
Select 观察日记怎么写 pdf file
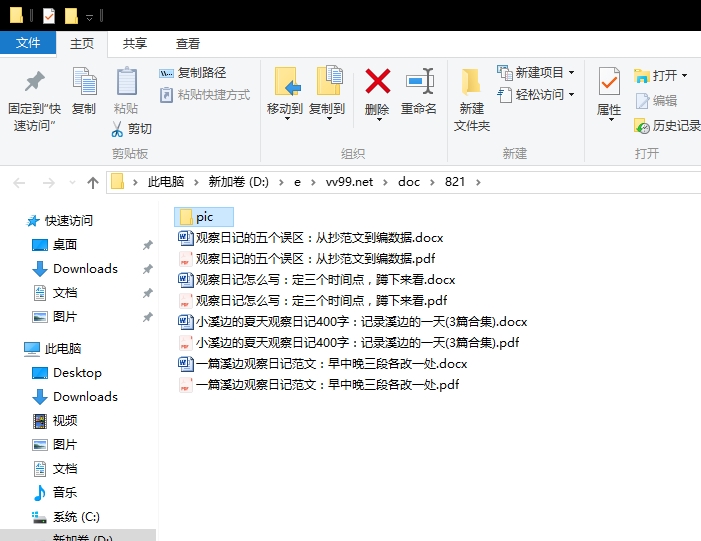312,301
